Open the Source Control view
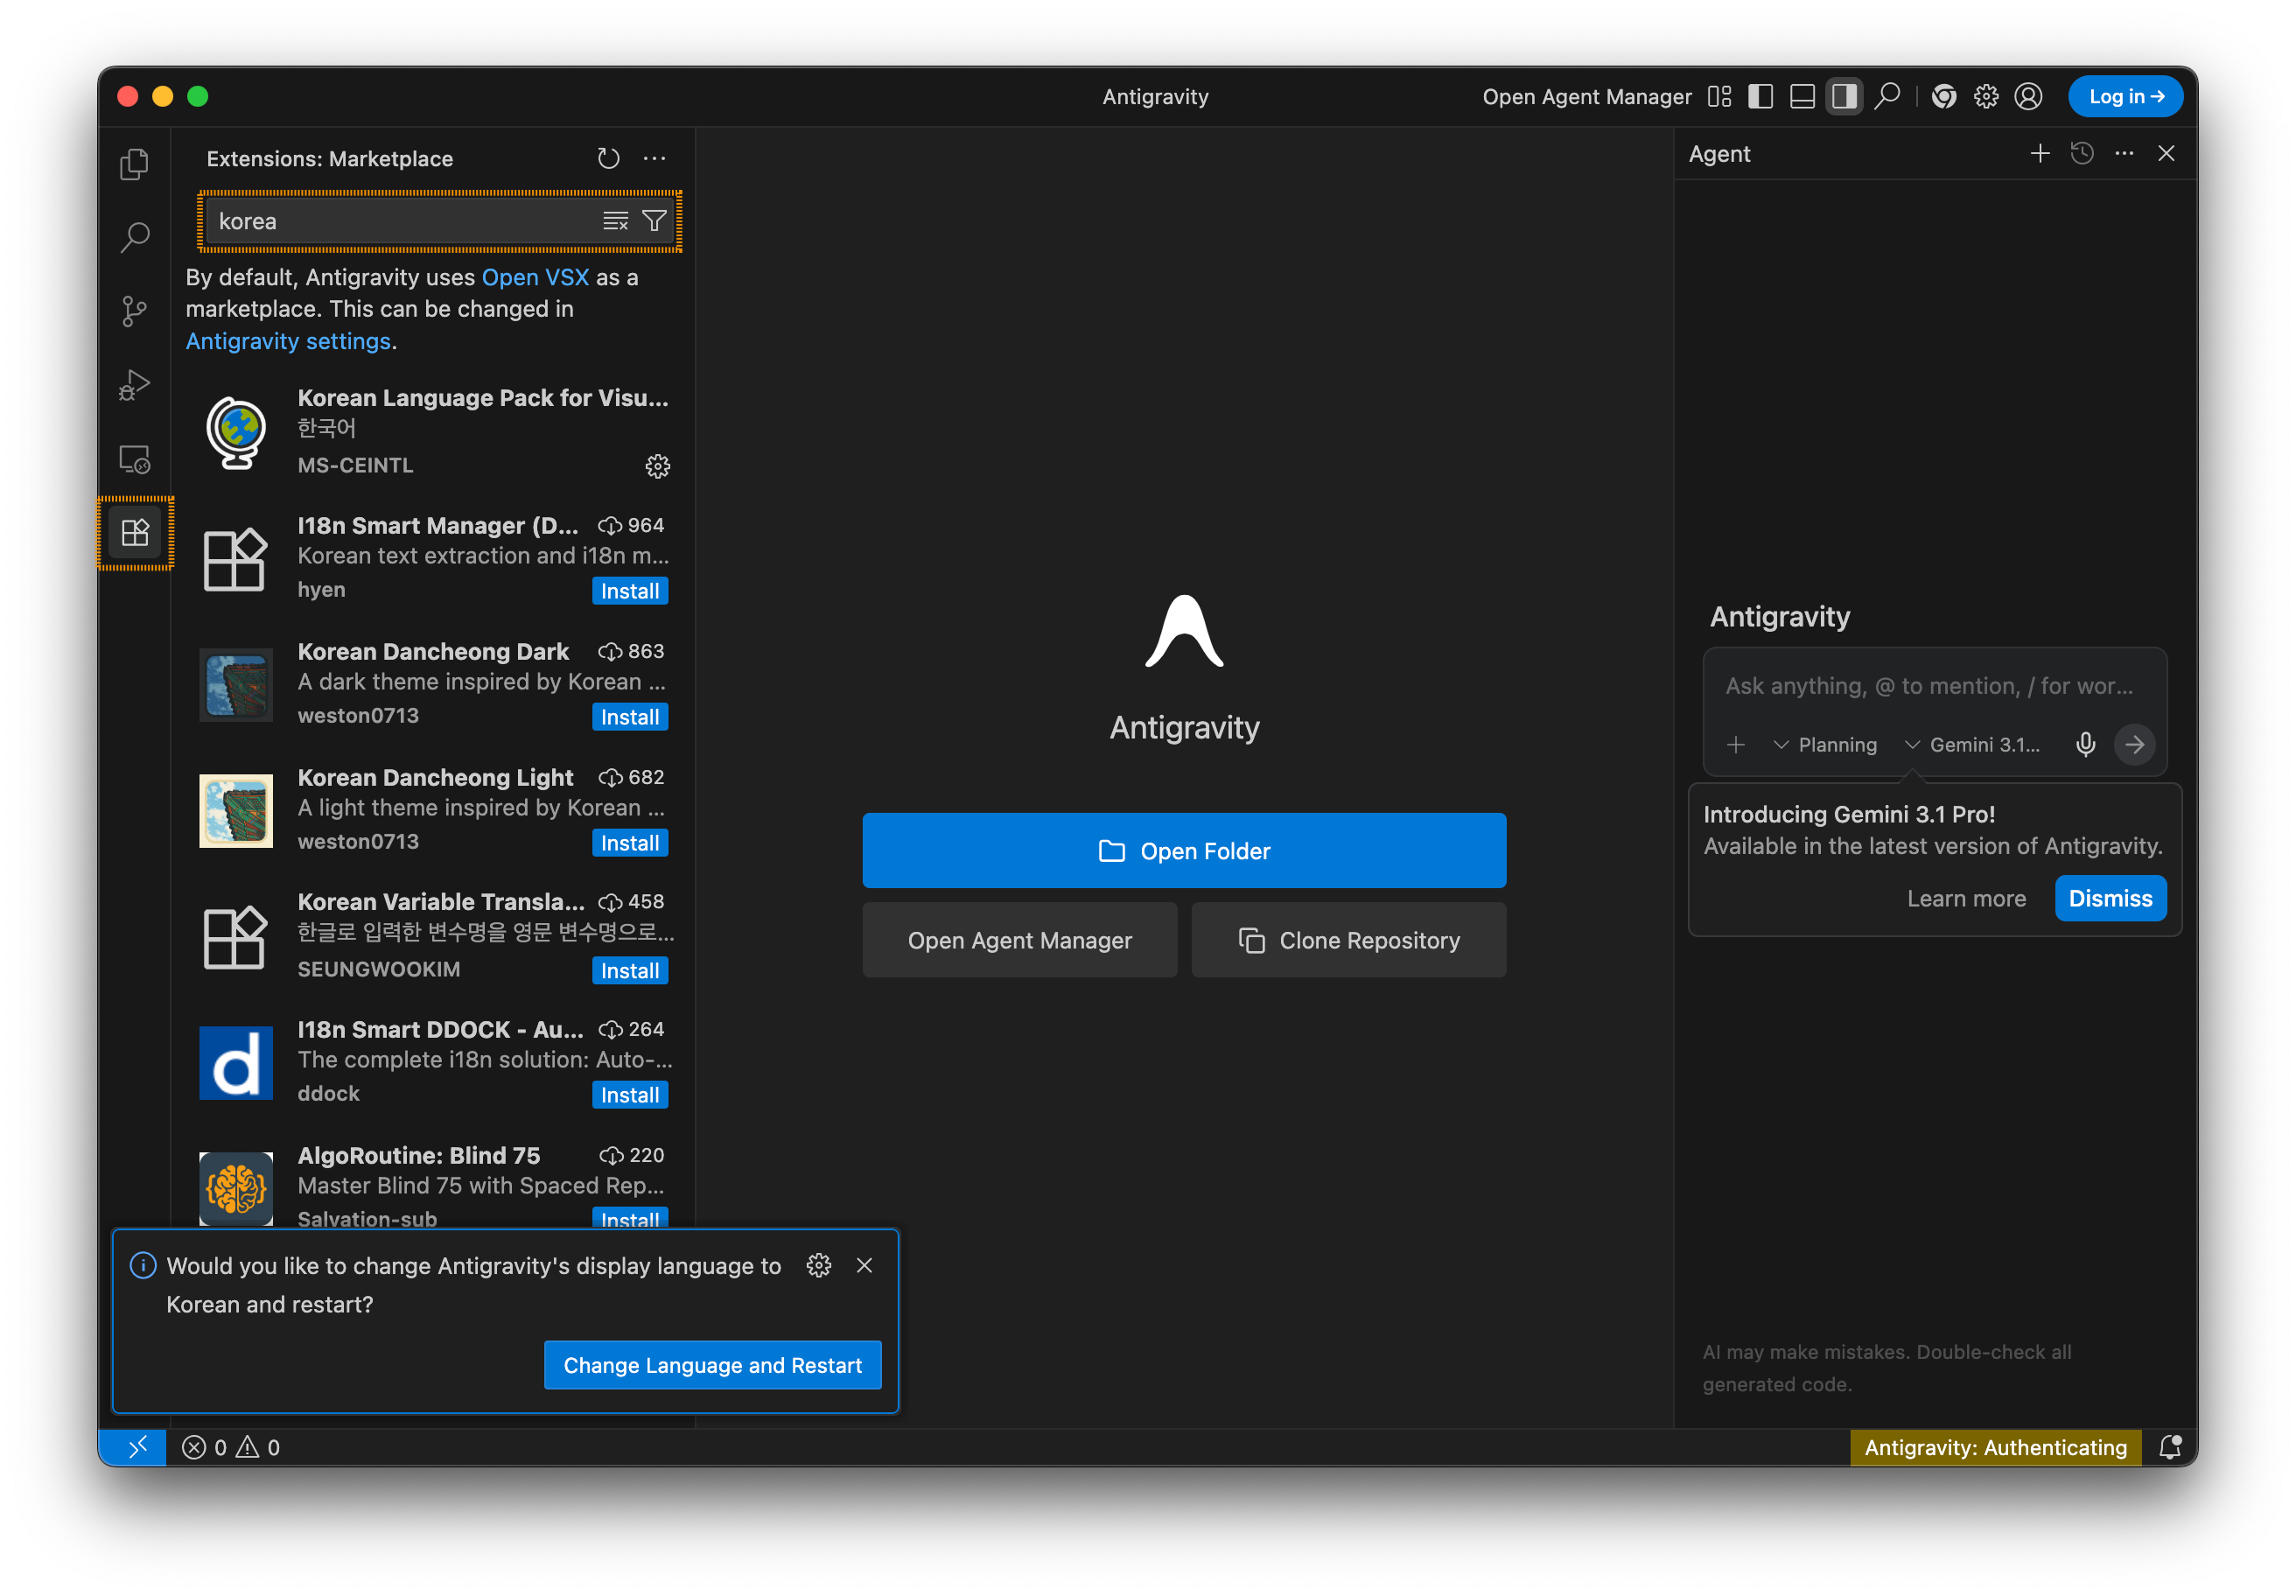Viewport: 2296px width, 1596px height. [134, 311]
